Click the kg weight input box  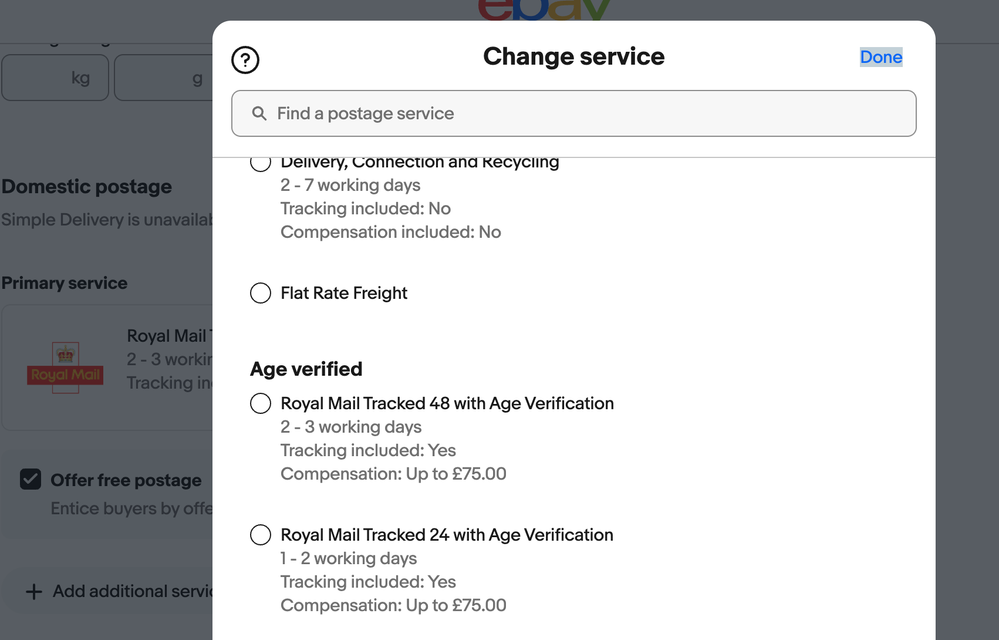[x=55, y=79]
